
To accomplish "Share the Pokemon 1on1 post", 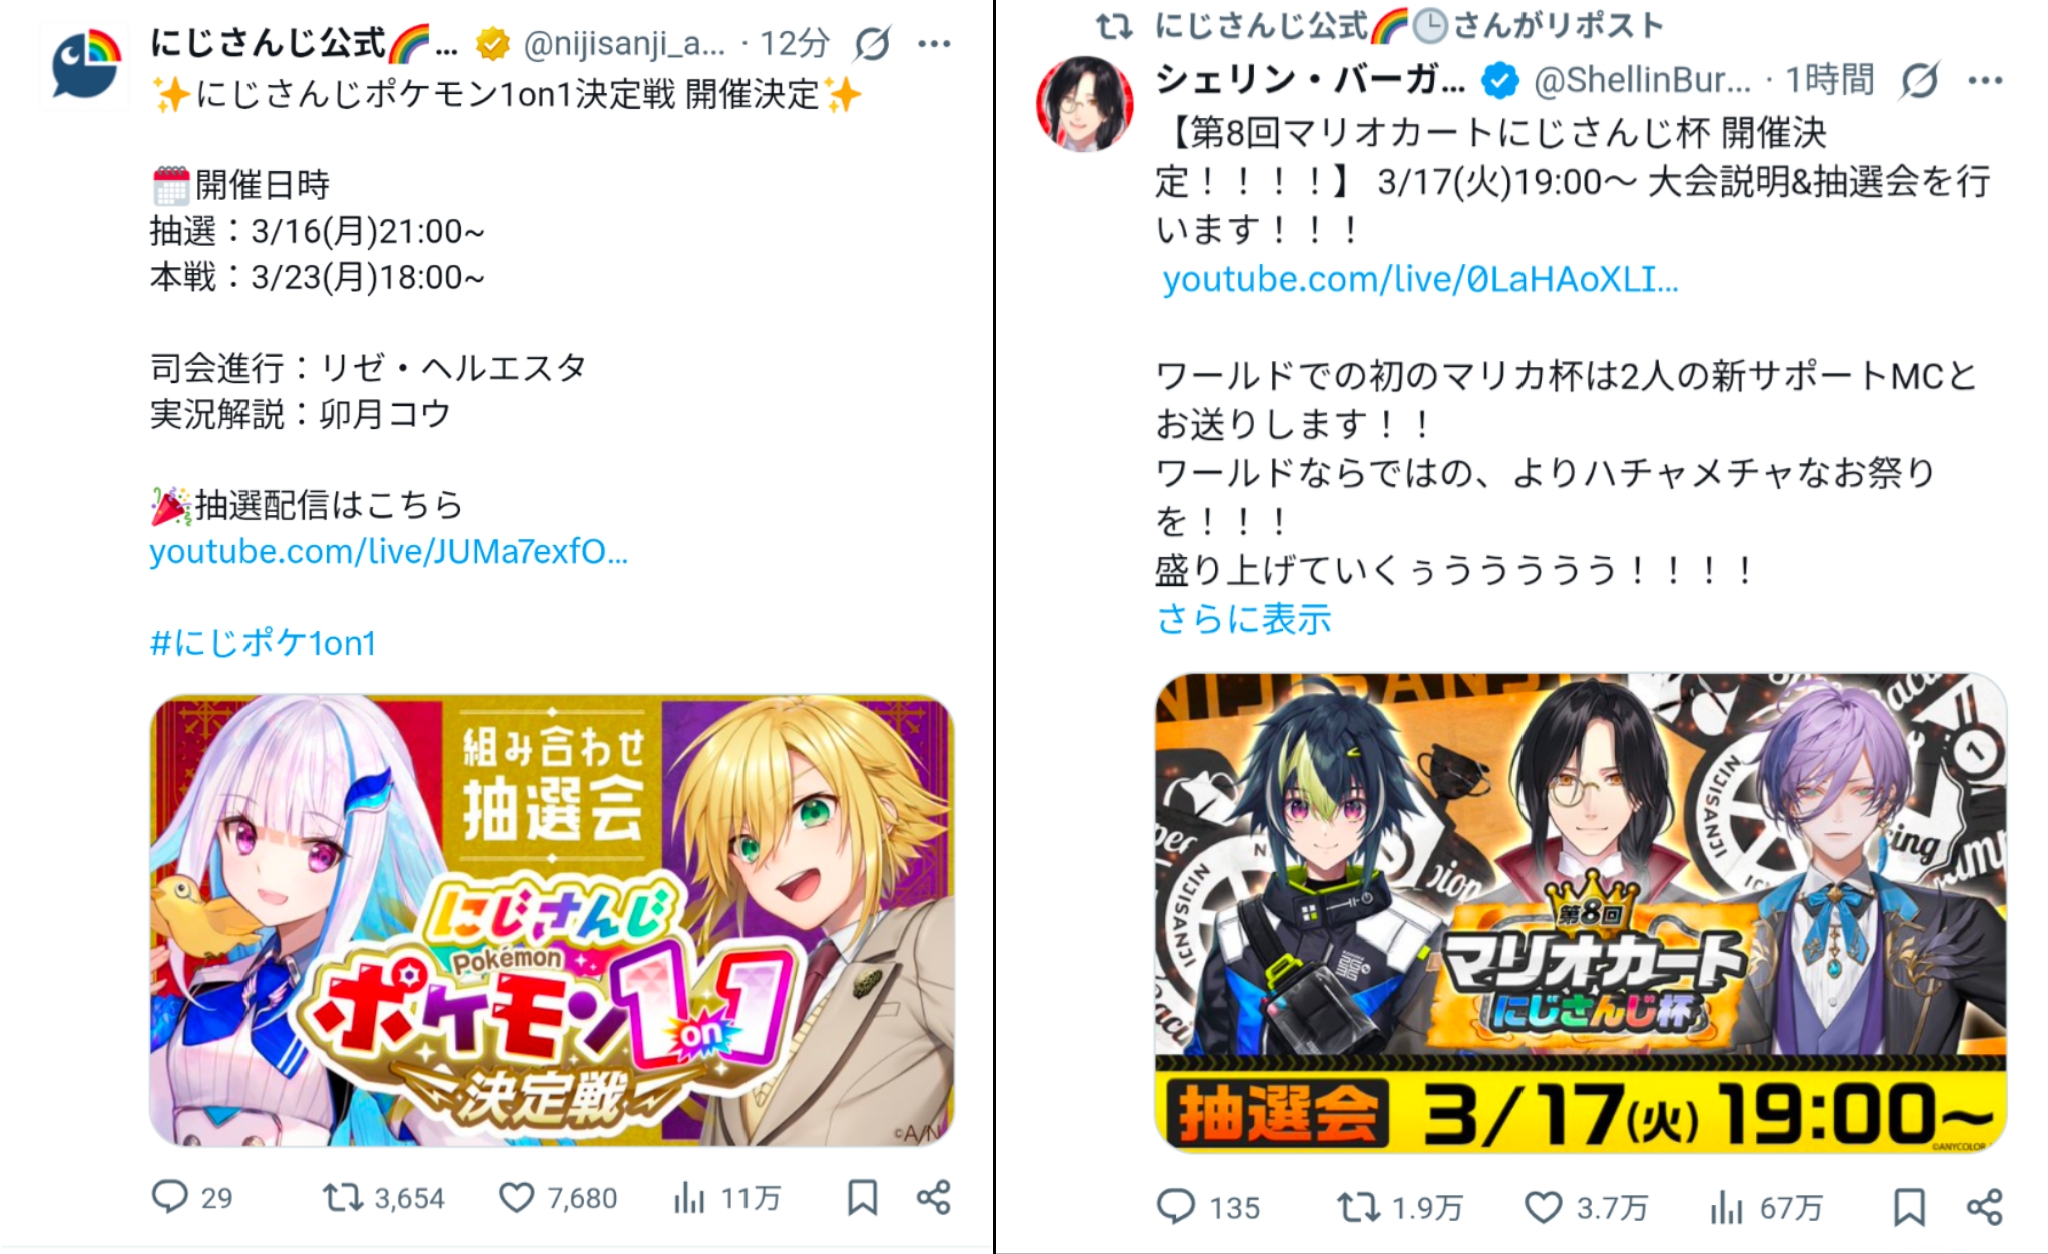I will tap(934, 1197).
